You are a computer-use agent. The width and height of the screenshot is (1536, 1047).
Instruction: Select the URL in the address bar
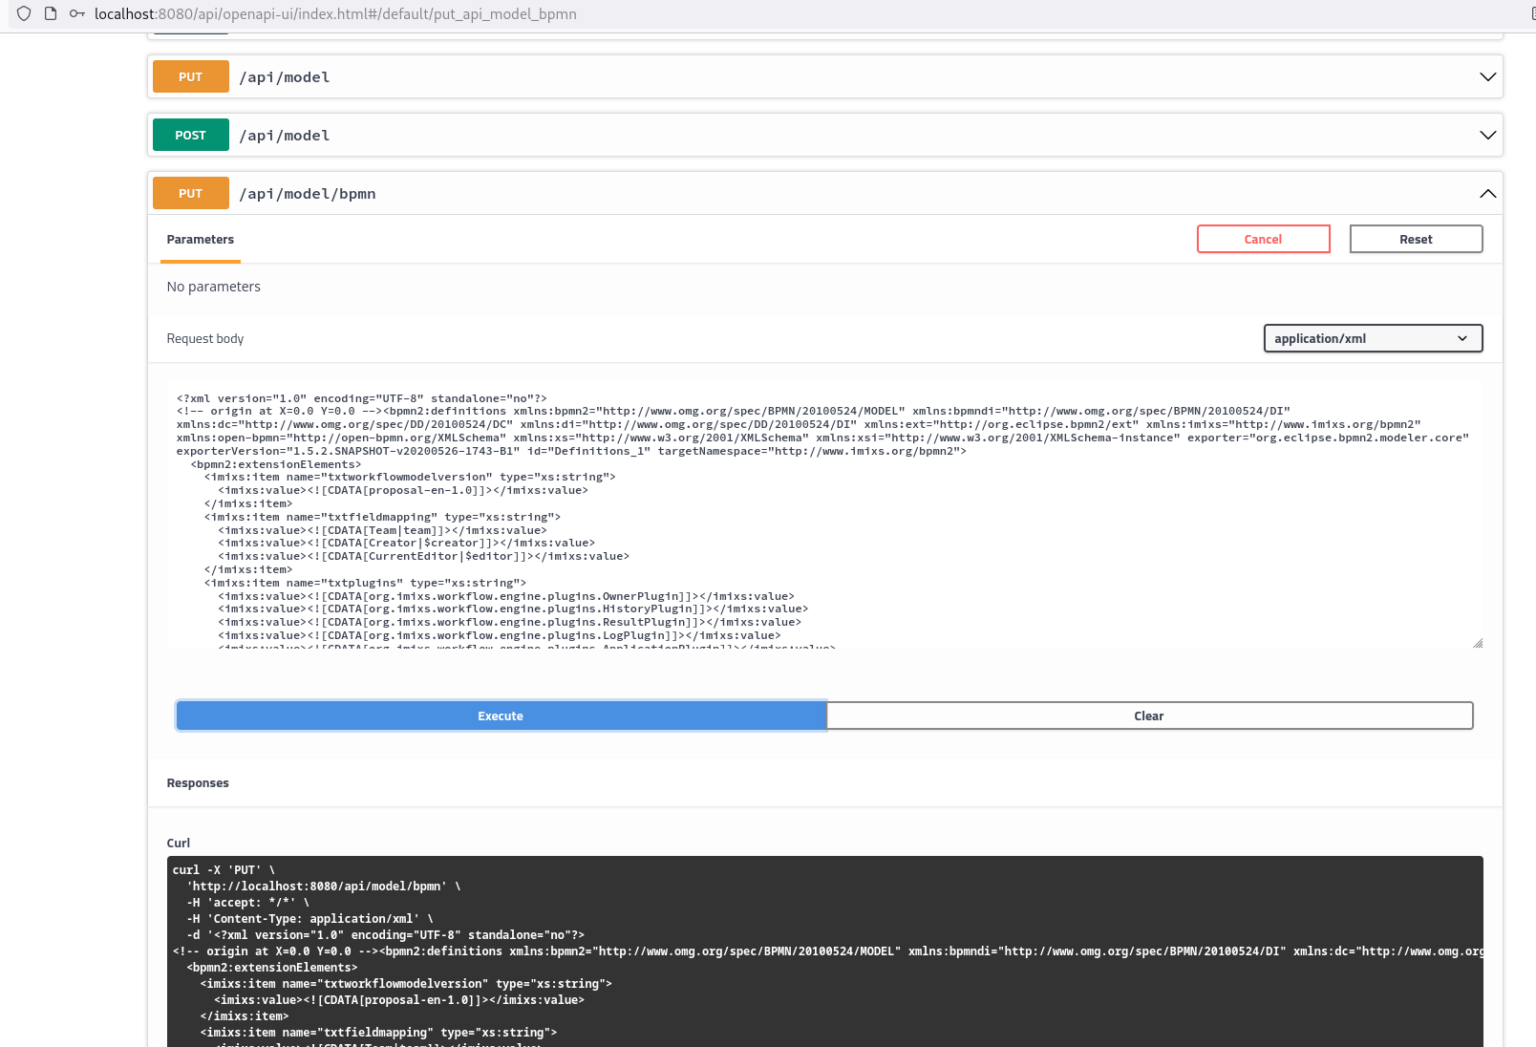click(x=334, y=14)
